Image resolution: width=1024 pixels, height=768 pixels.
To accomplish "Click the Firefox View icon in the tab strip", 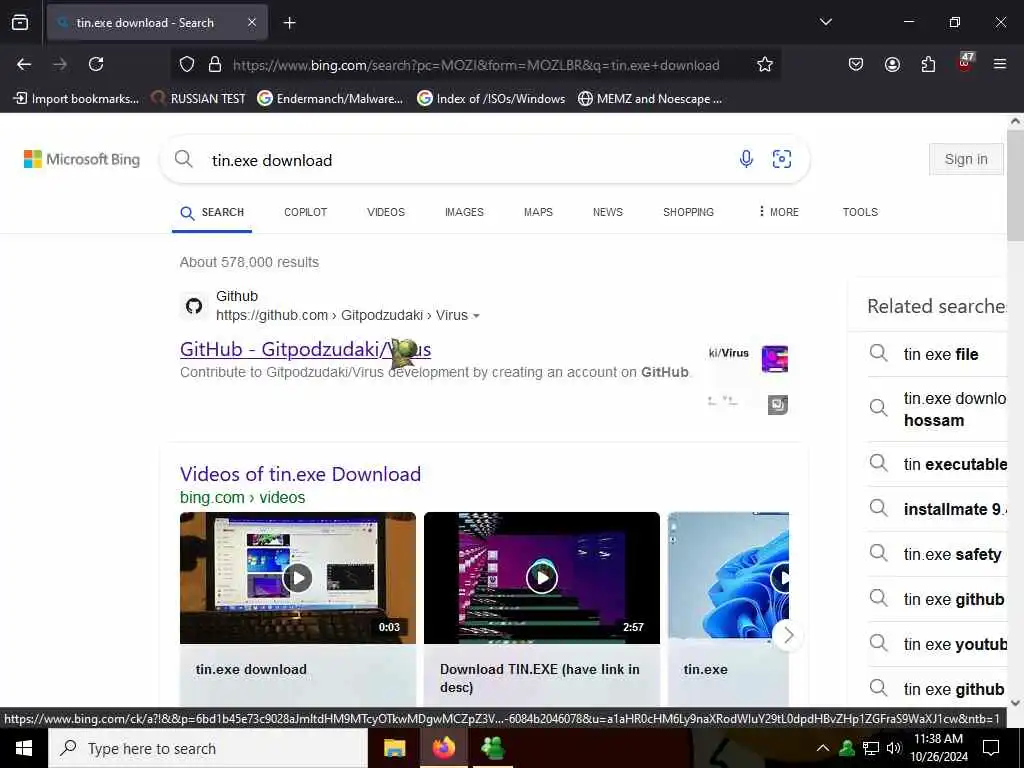I will (20, 23).
